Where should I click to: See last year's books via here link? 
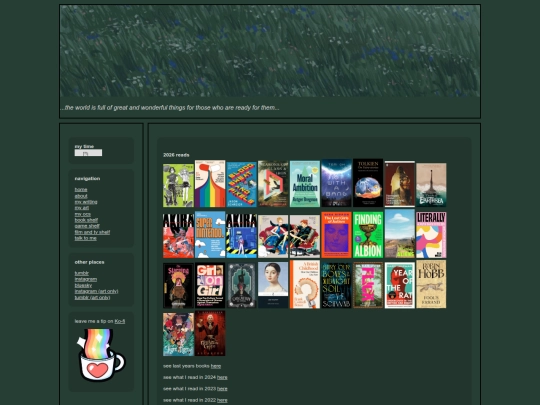216,366
